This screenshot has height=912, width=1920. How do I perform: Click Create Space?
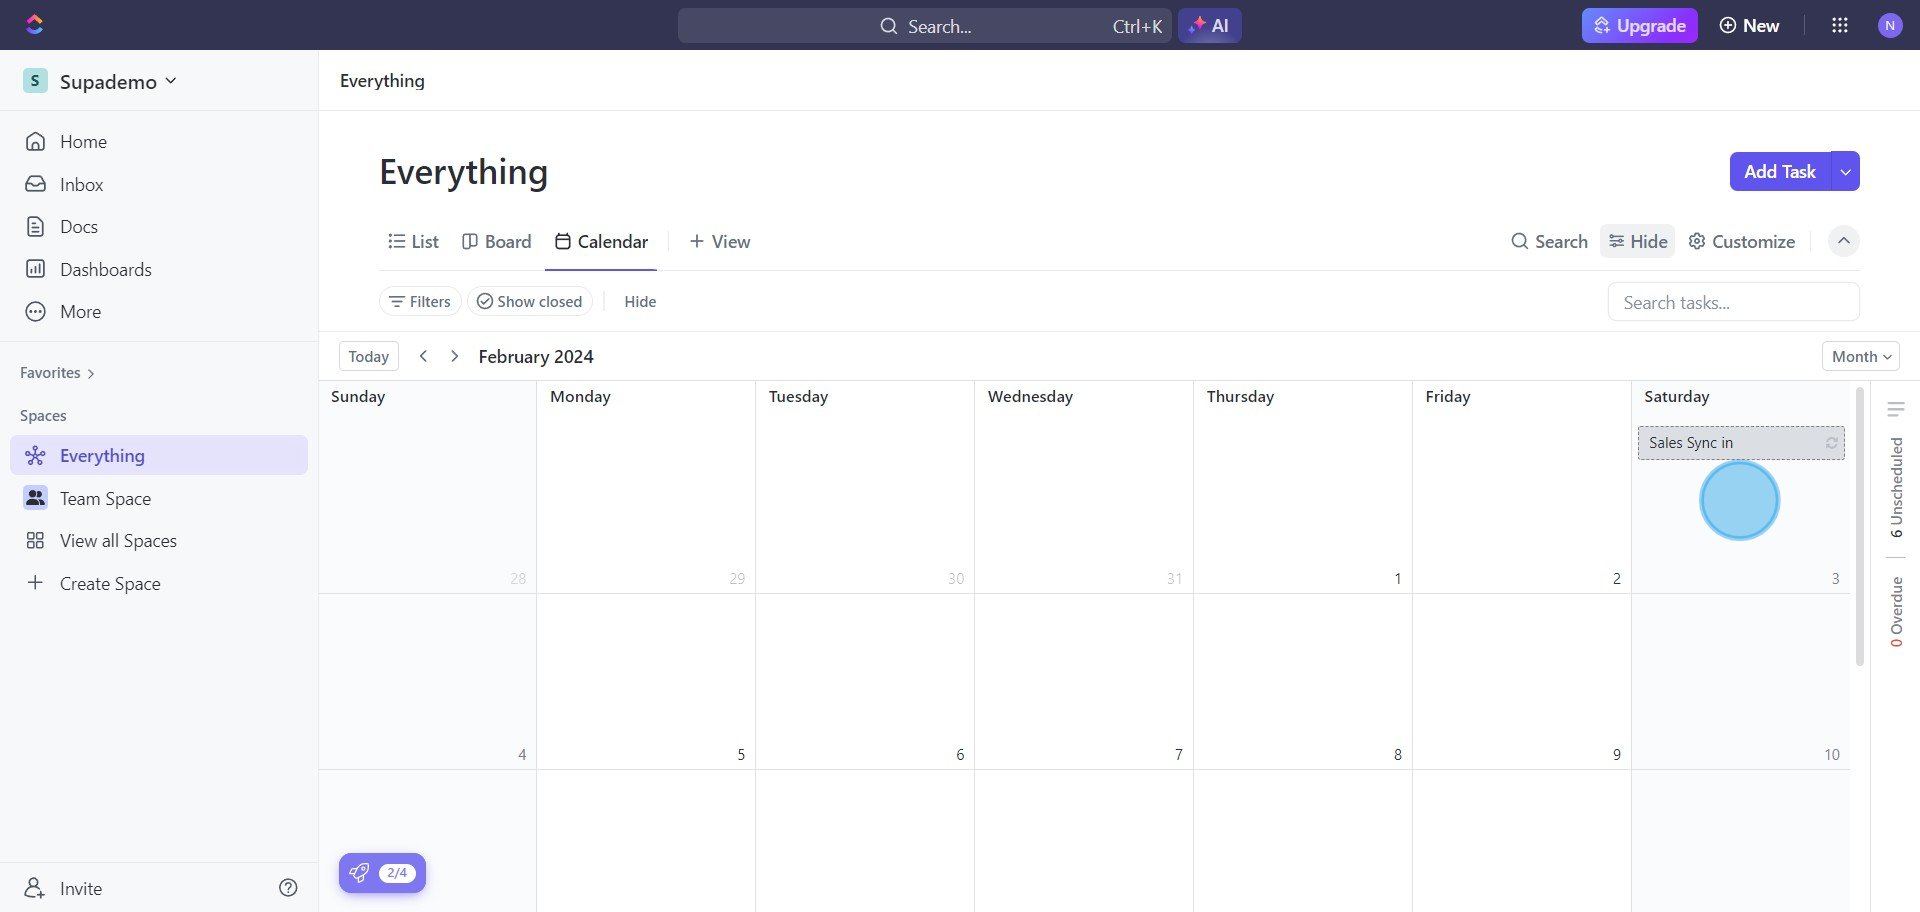pyautogui.click(x=159, y=583)
